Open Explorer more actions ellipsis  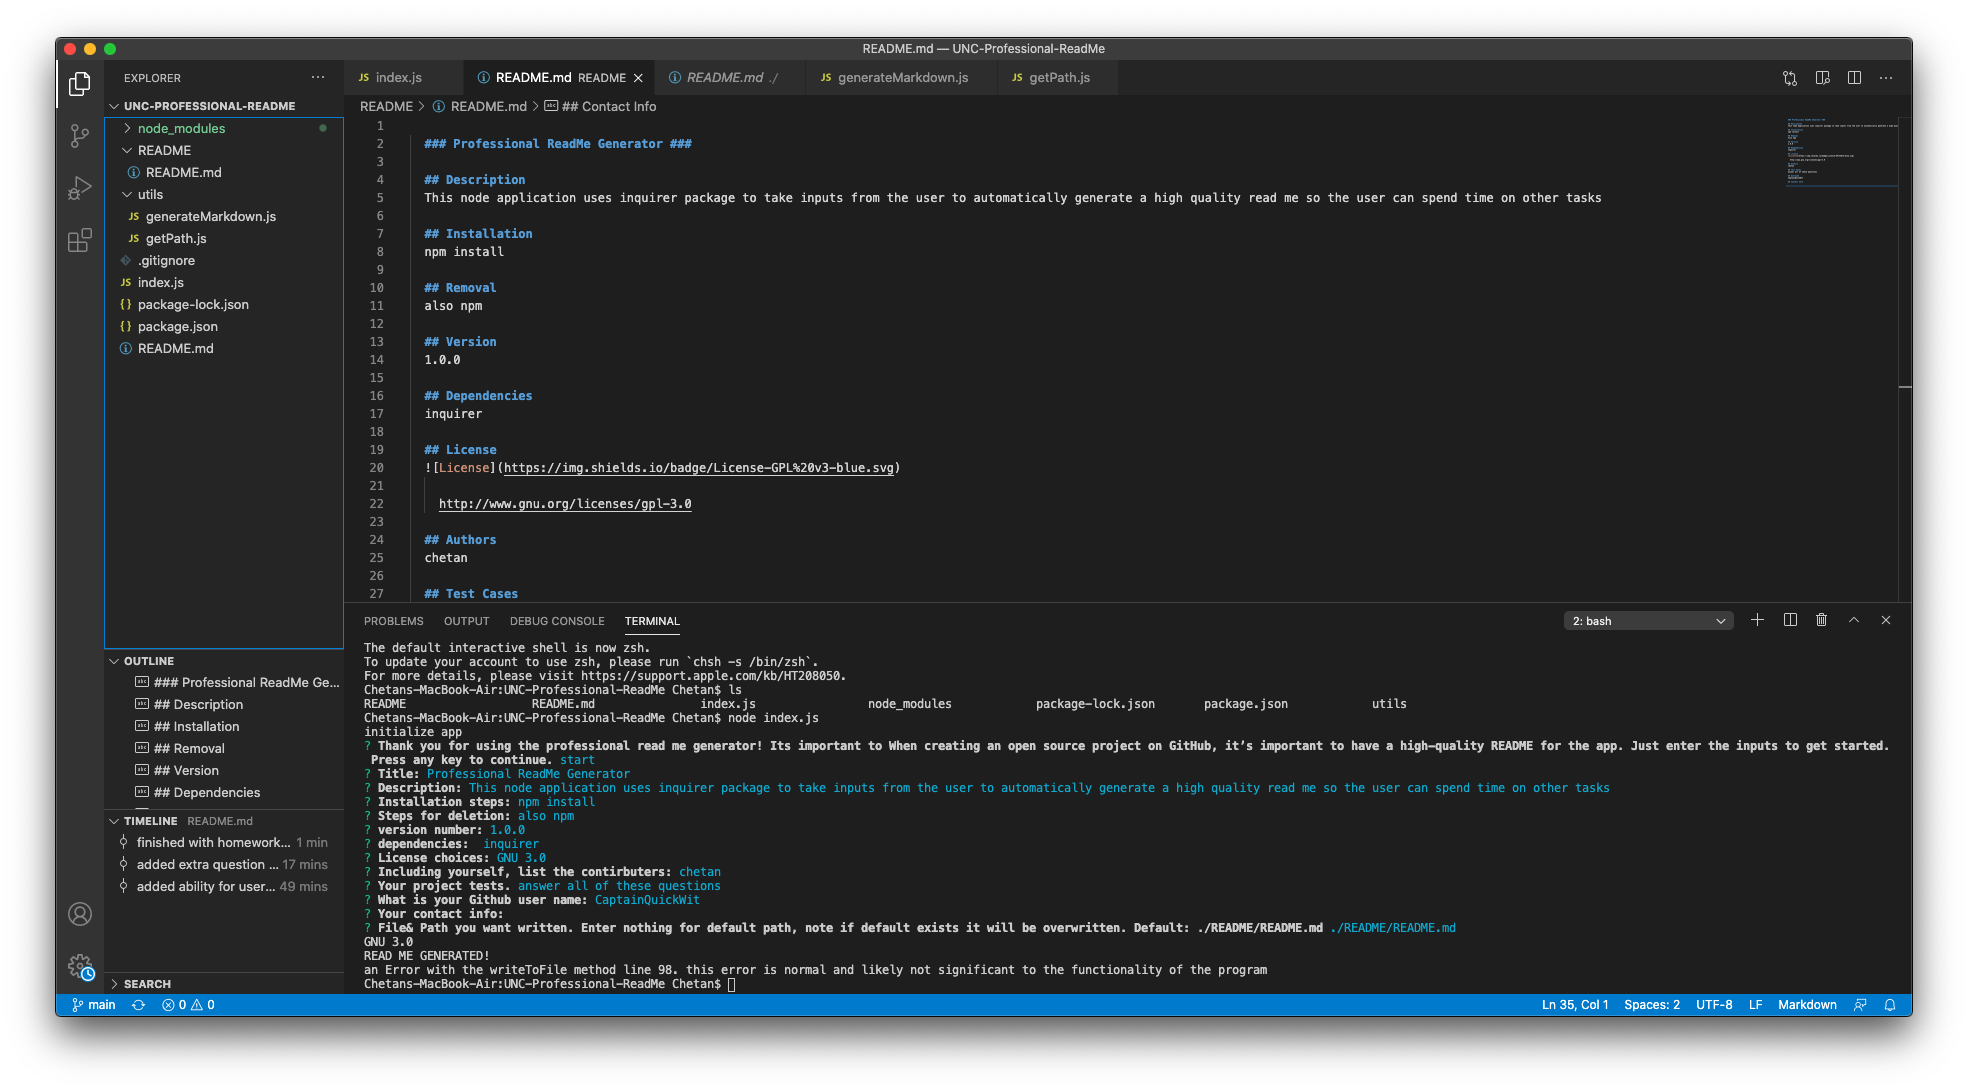tap(318, 77)
